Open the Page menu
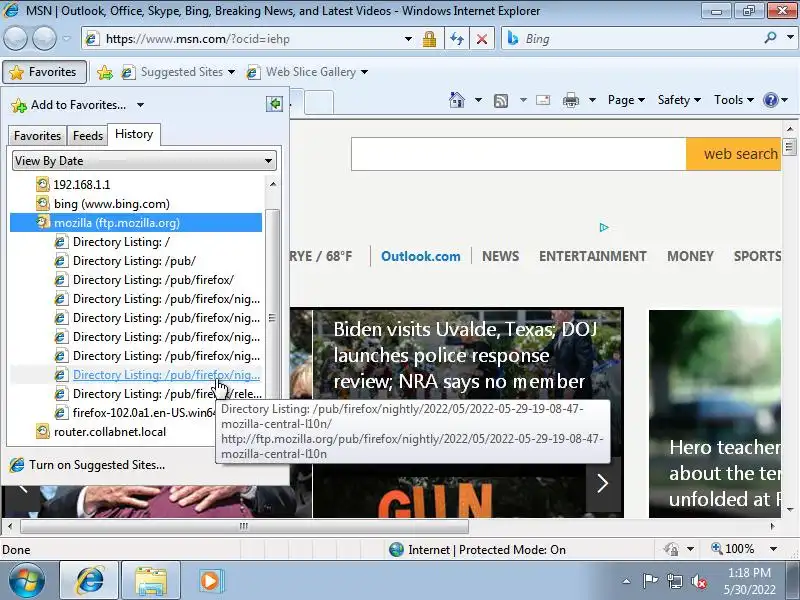The height and width of the screenshot is (600, 800). click(626, 100)
